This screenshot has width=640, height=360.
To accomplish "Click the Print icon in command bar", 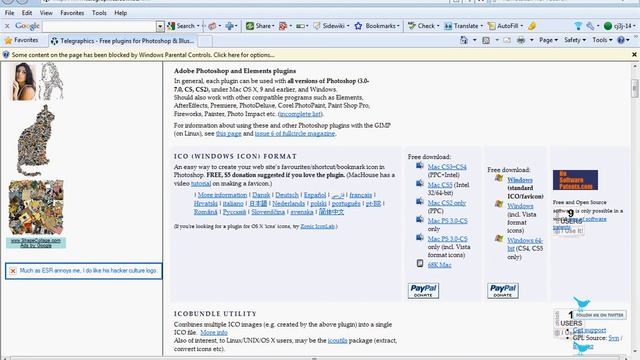I will [x=521, y=40].
